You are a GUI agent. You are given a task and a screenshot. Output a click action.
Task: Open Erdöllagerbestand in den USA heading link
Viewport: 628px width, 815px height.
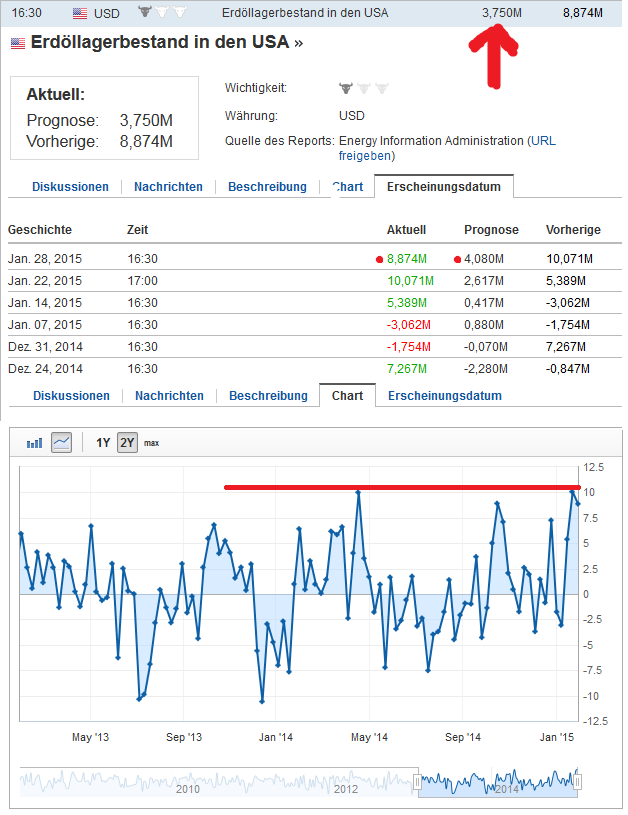[166, 43]
